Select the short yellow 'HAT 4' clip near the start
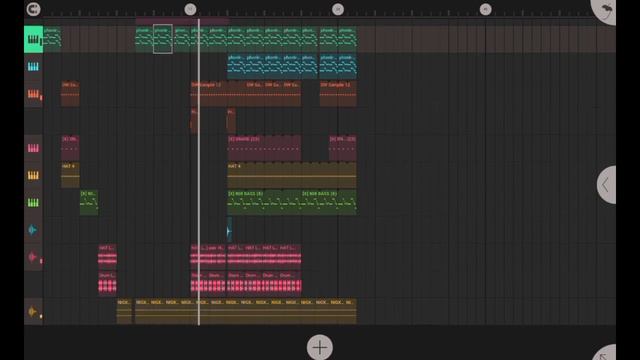640x360 pixels. pyautogui.click(x=70, y=176)
